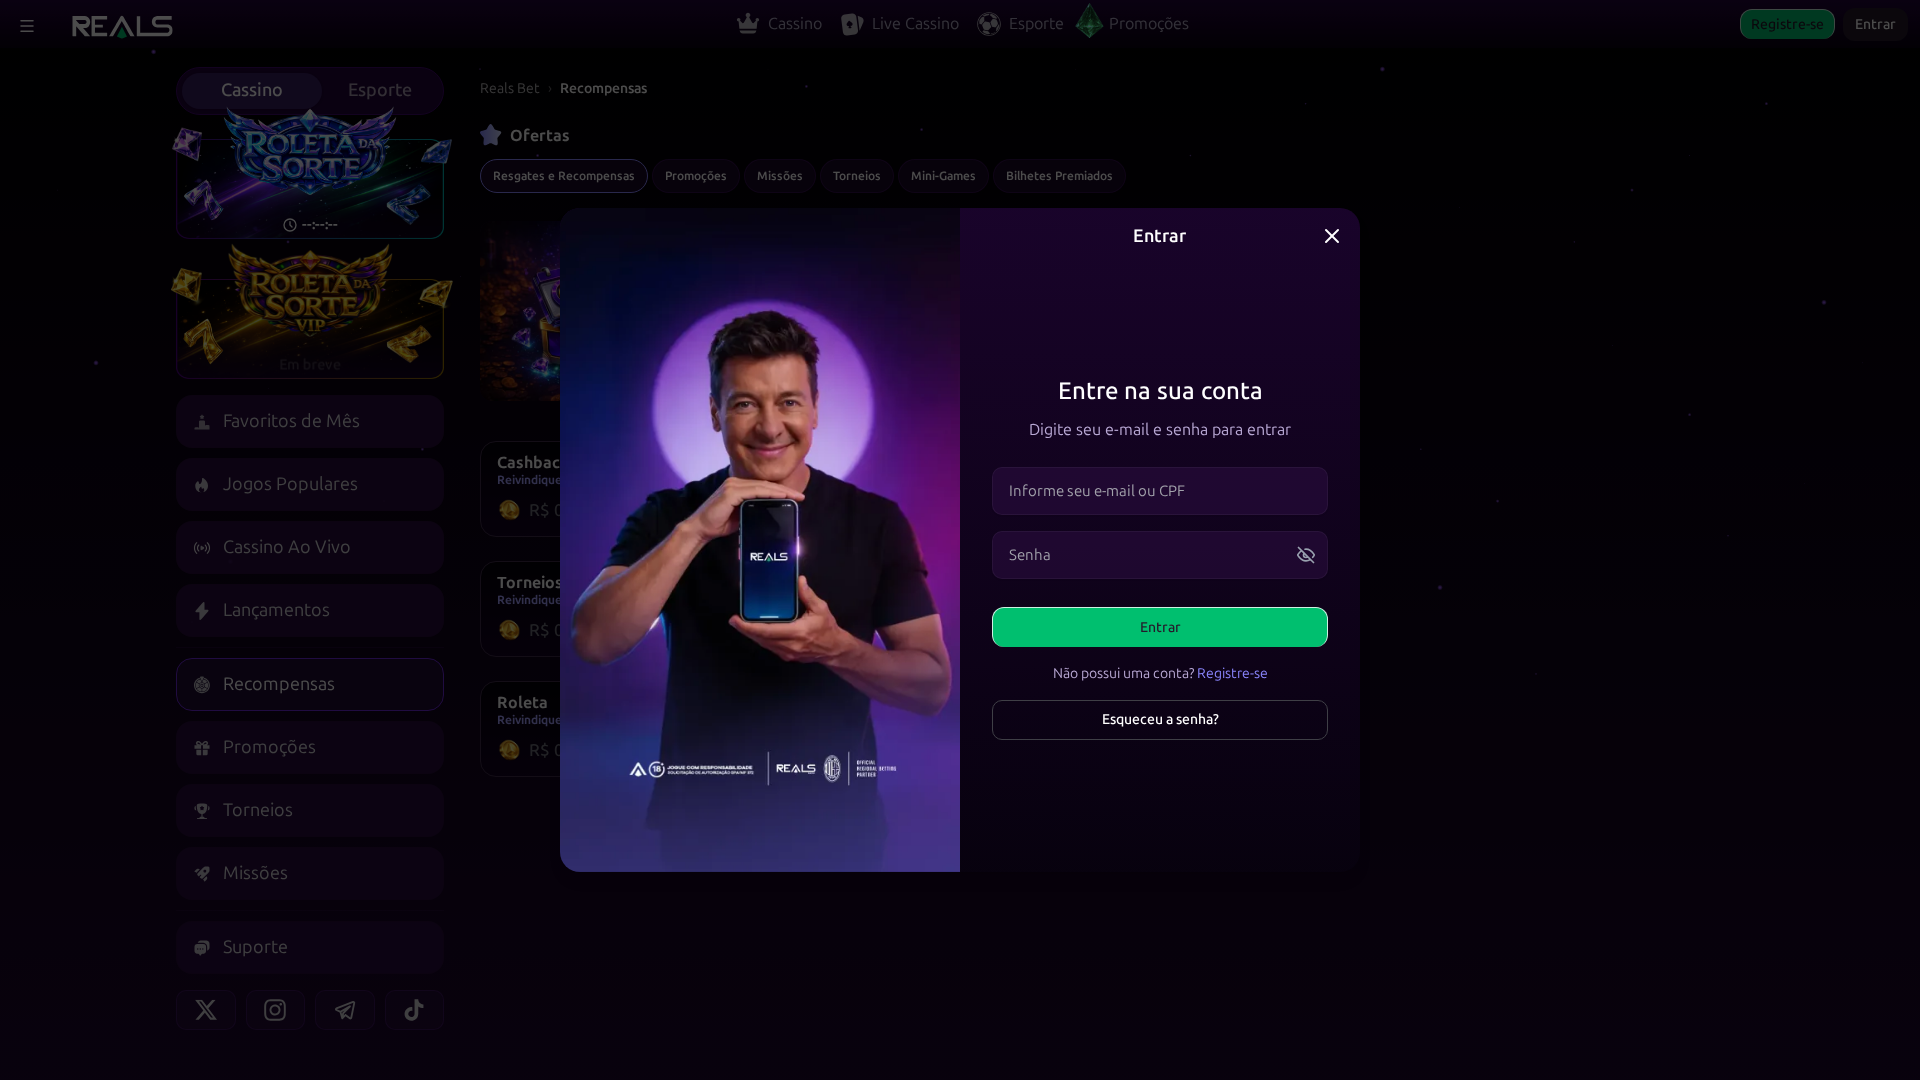Open Jogos Populares in sidebar

pos(310,484)
